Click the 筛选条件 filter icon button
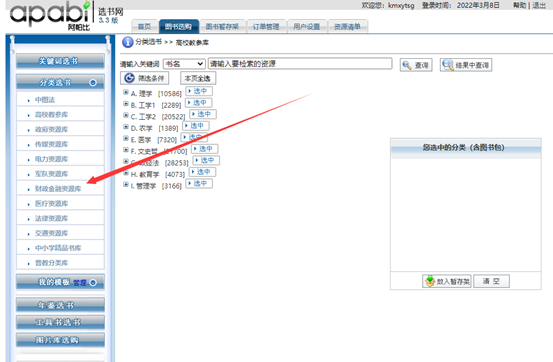The width and height of the screenshot is (553, 362). tap(145, 78)
